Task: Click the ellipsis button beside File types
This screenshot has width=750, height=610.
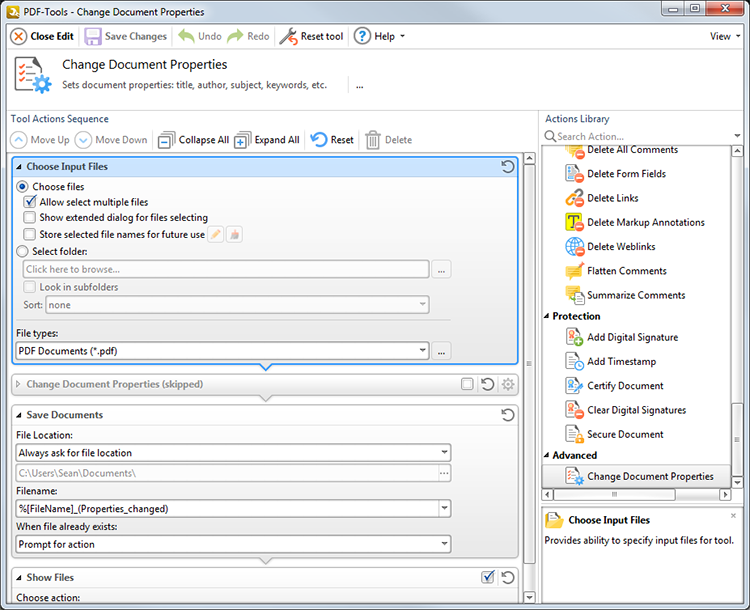Action: (x=441, y=351)
